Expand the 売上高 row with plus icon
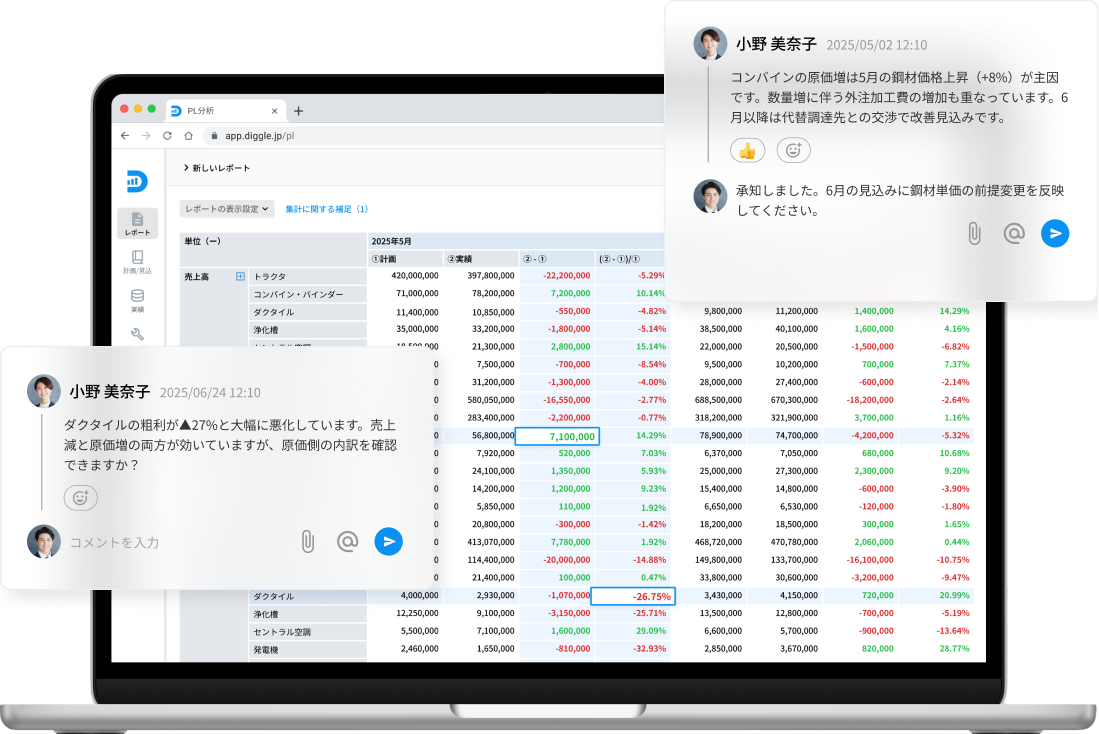Screen dimensions: 1099x734 tap(240, 276)
